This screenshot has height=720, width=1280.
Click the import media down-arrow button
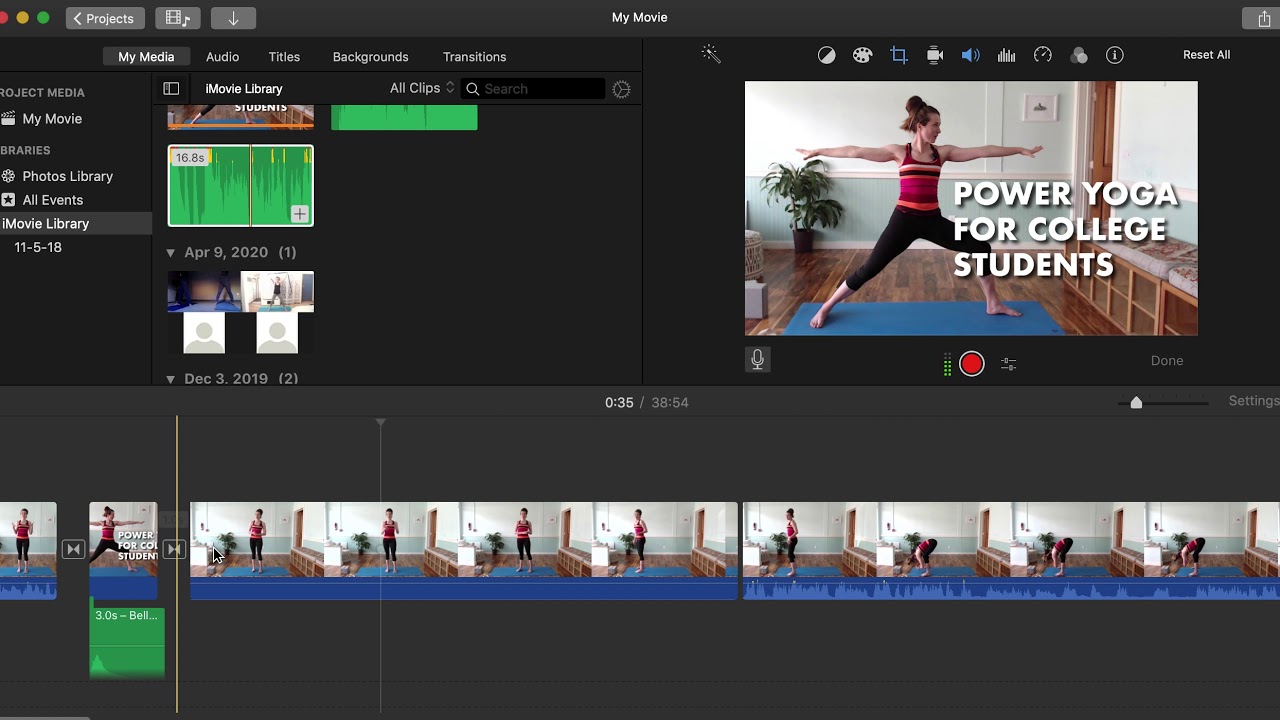[x=233, y=18]
